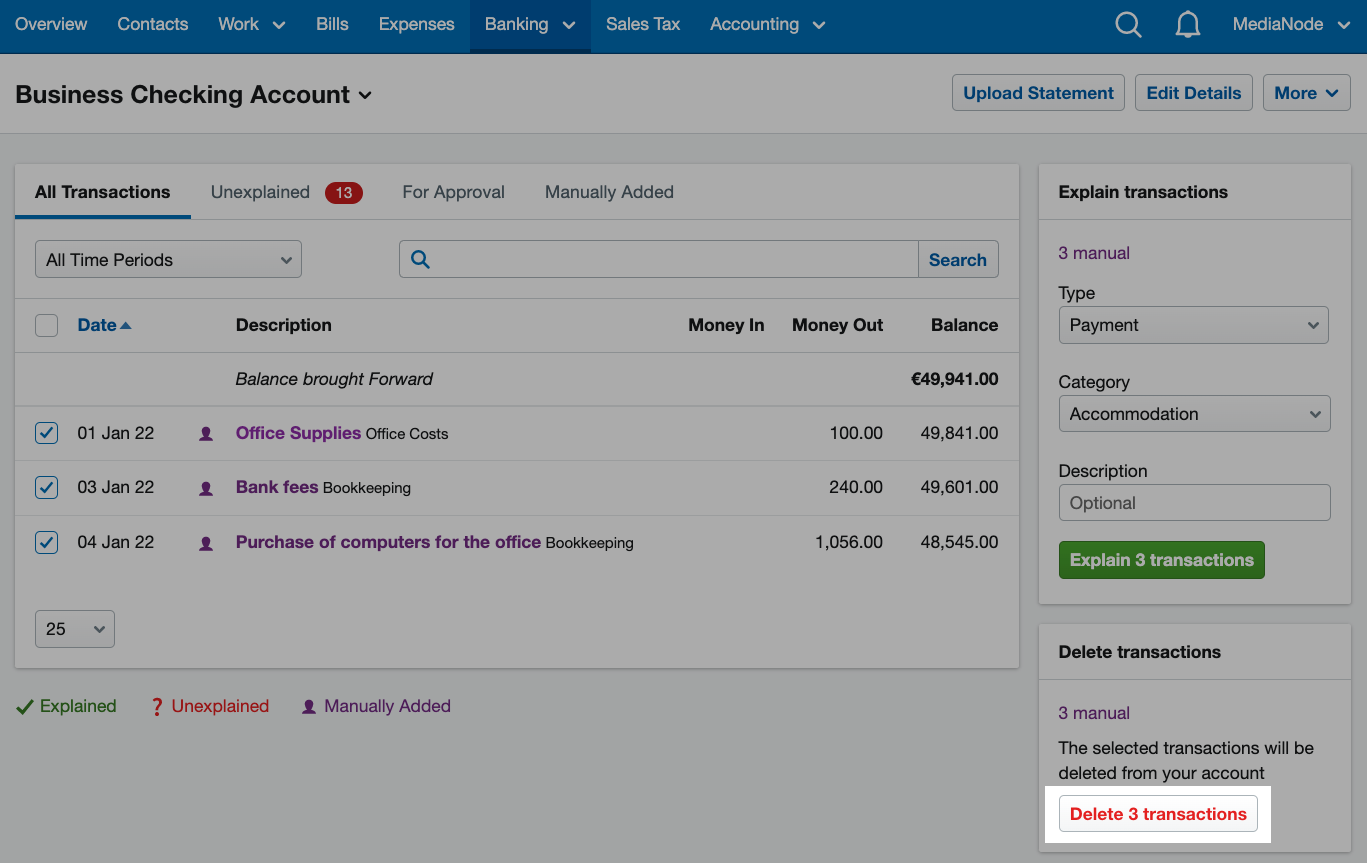Image resolution: width=1367 pixels, height=863 pixels.
Task: Click the 49,841.00 balance value
Action: [x=959, y=433]
